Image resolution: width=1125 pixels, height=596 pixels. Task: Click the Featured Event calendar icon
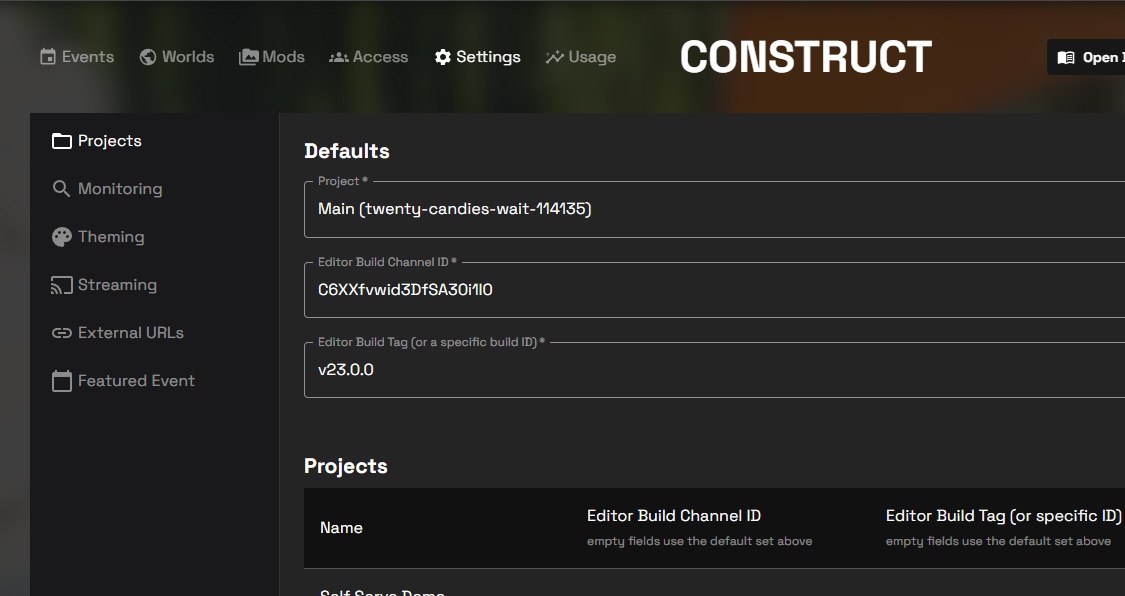62,381
